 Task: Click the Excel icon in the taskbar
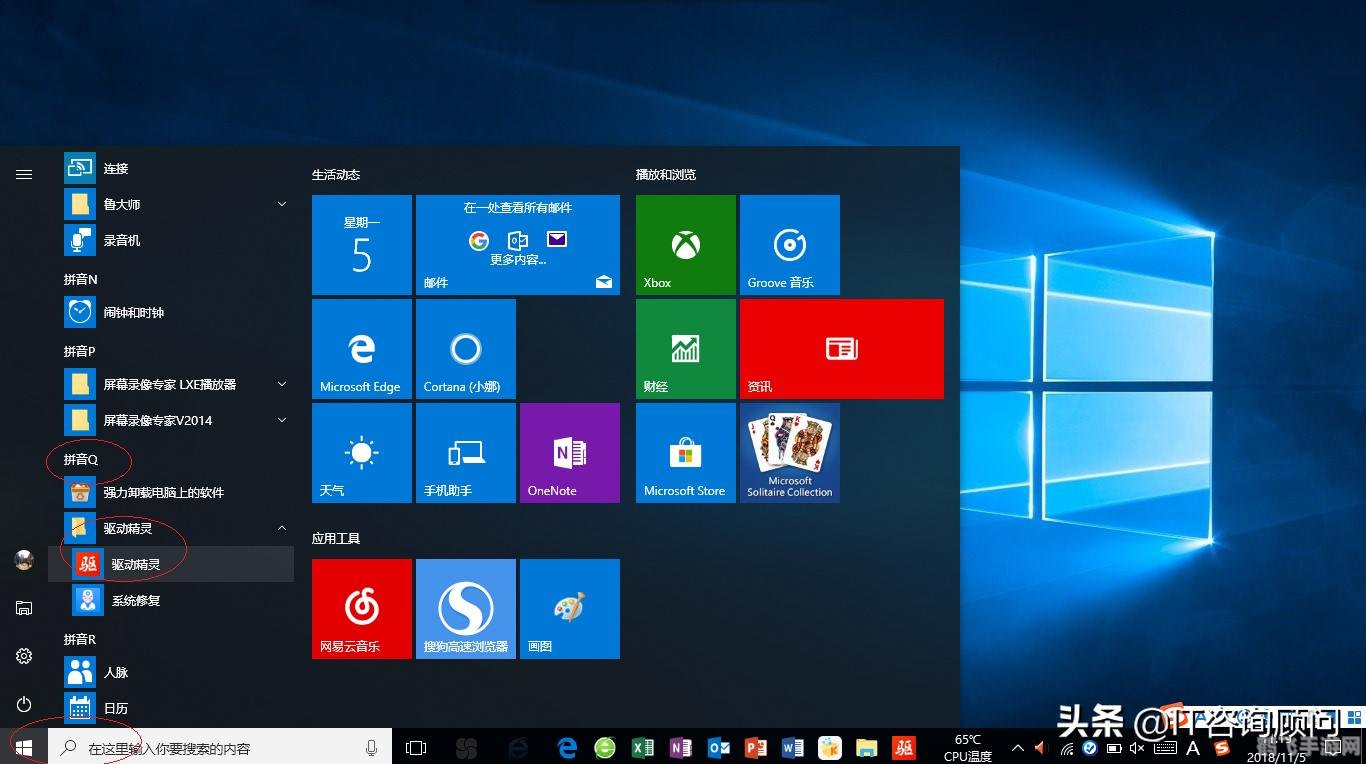(x=643, y=747)
